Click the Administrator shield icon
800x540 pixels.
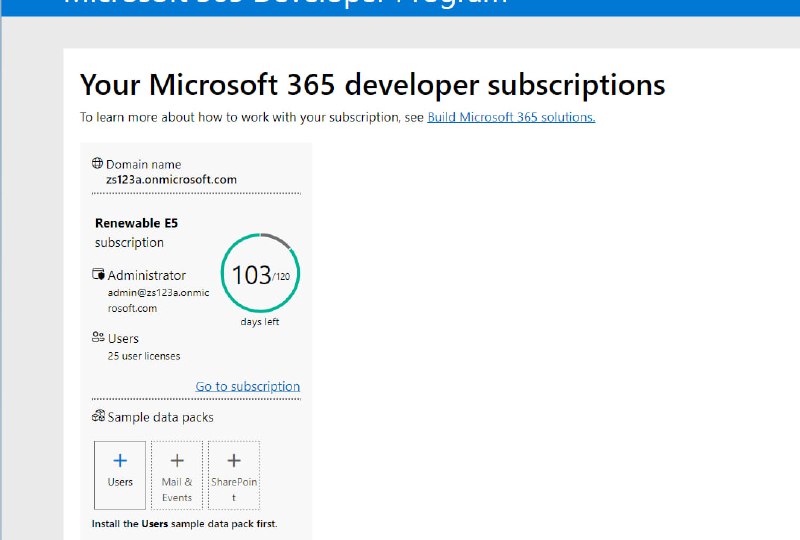click(x=98, y=275)
